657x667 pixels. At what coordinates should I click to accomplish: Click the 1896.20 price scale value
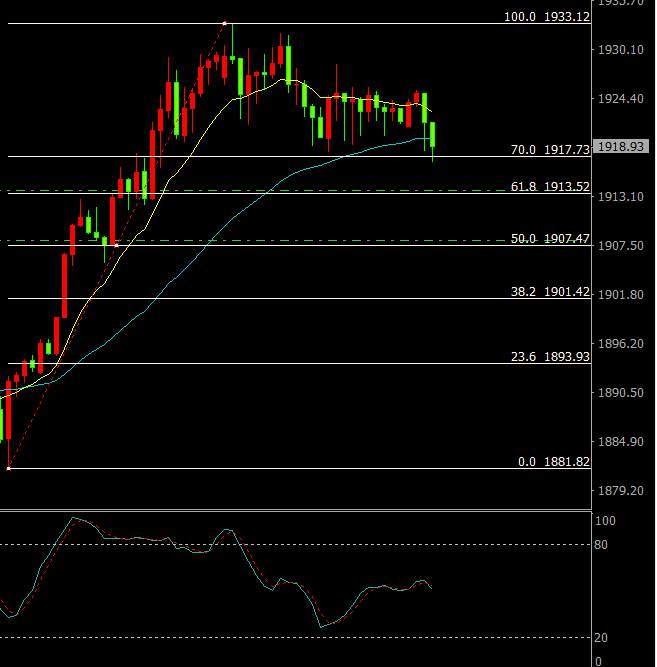(621, 343)
